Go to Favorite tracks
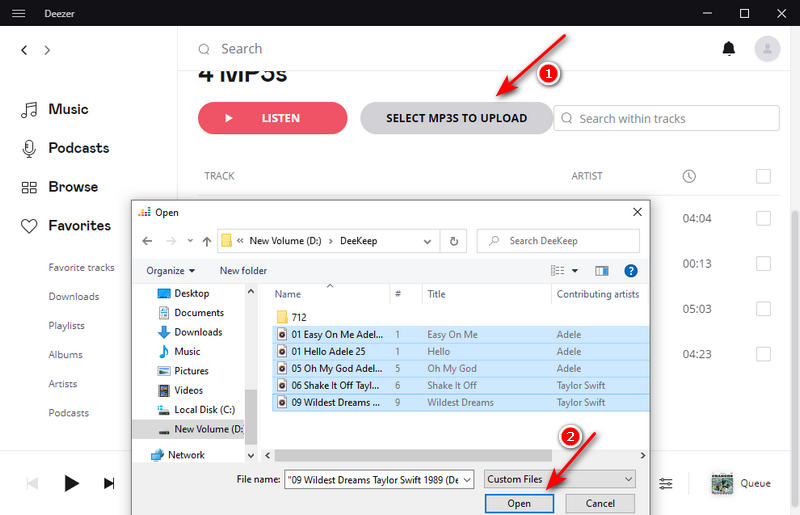Viewport: 800px width, 515px height. [x=81, y=267]
